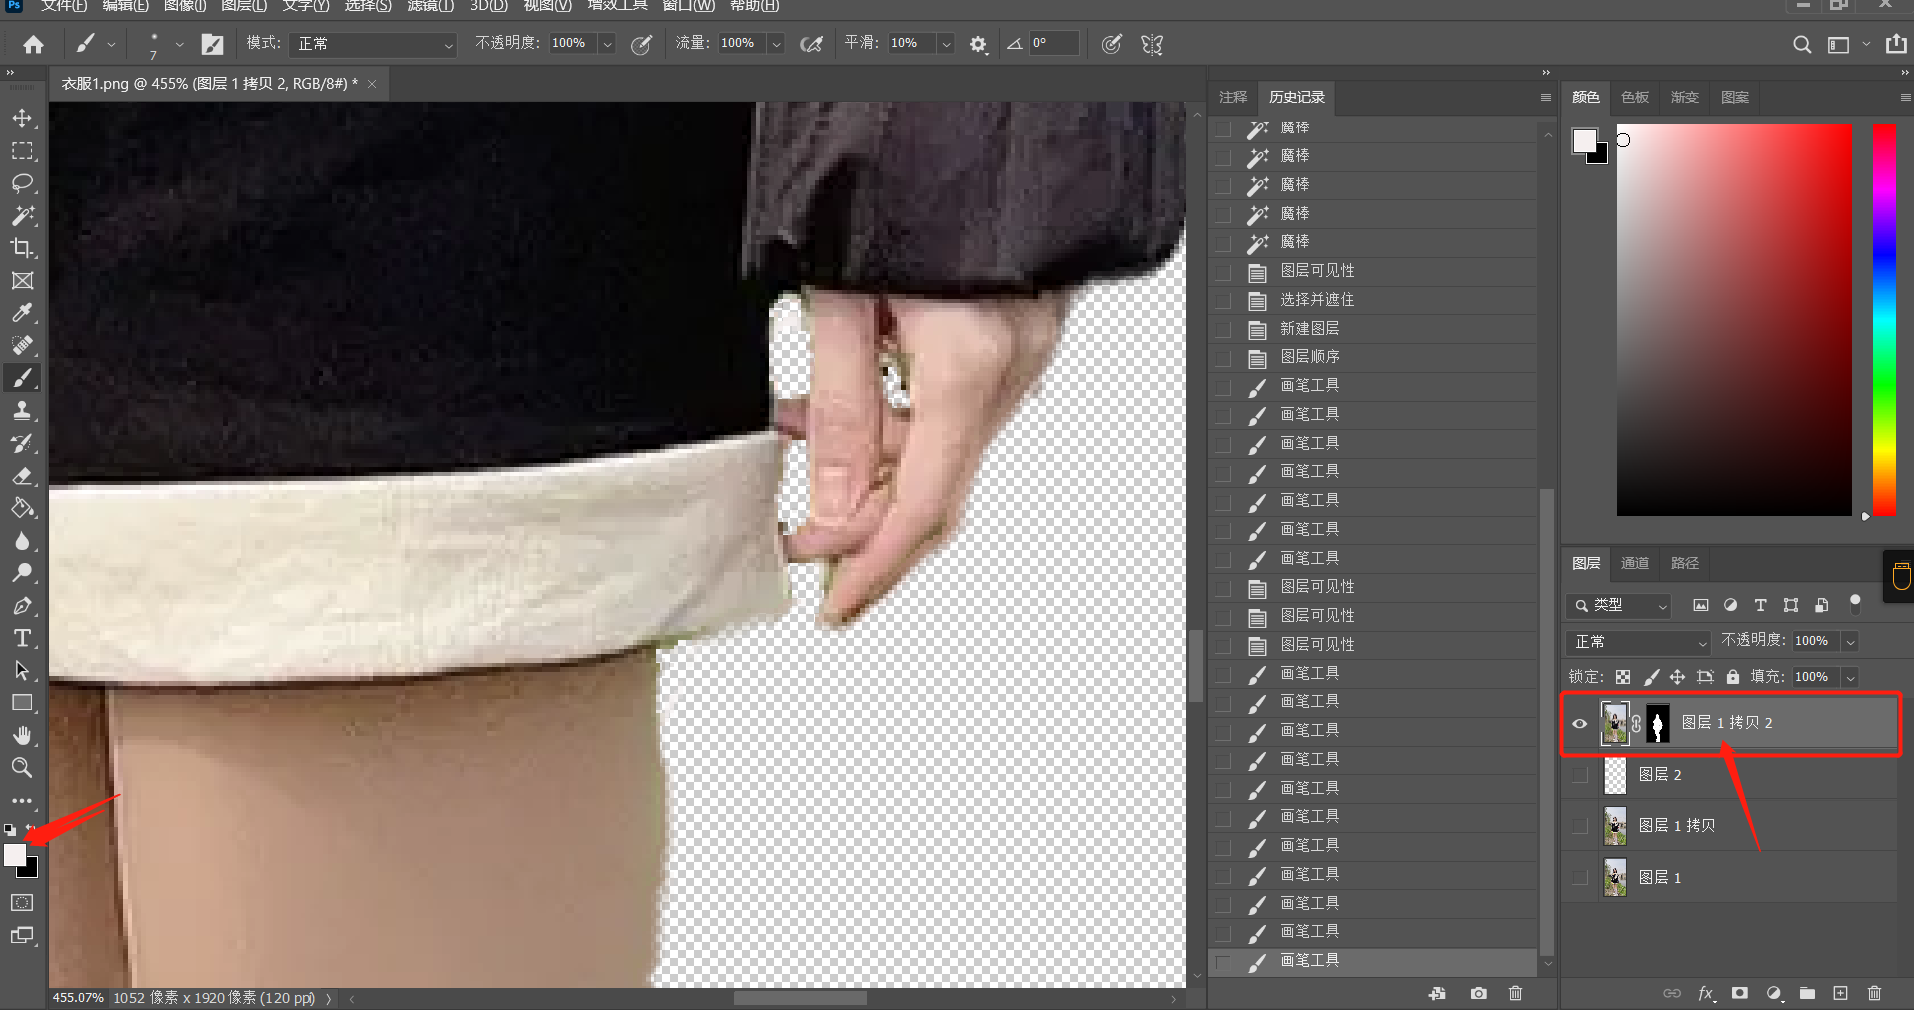Screen dimensions: 1914x1010
Task: Select the Magic Wand tool
Action: click(x=22, y=216)
